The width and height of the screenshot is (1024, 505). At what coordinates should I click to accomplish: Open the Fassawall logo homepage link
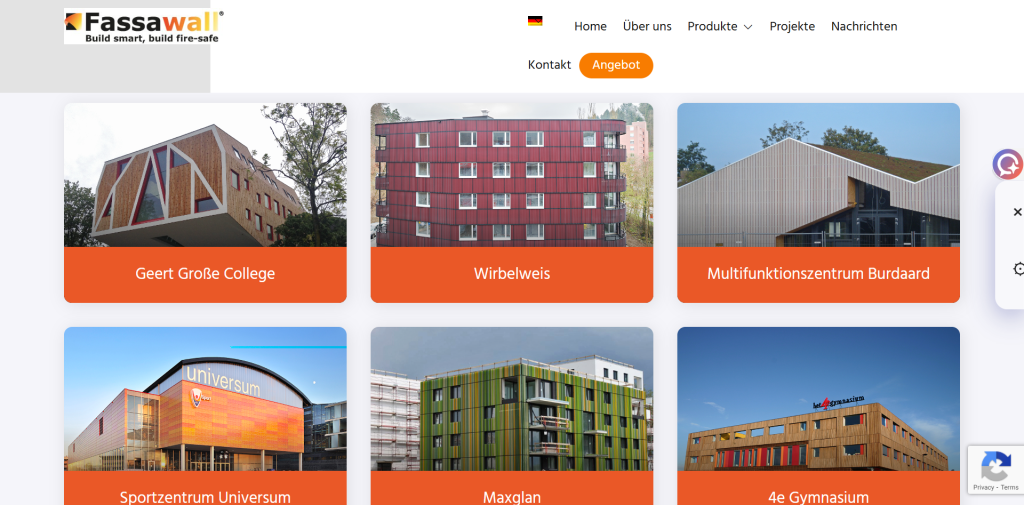click(x=144, y=27)
